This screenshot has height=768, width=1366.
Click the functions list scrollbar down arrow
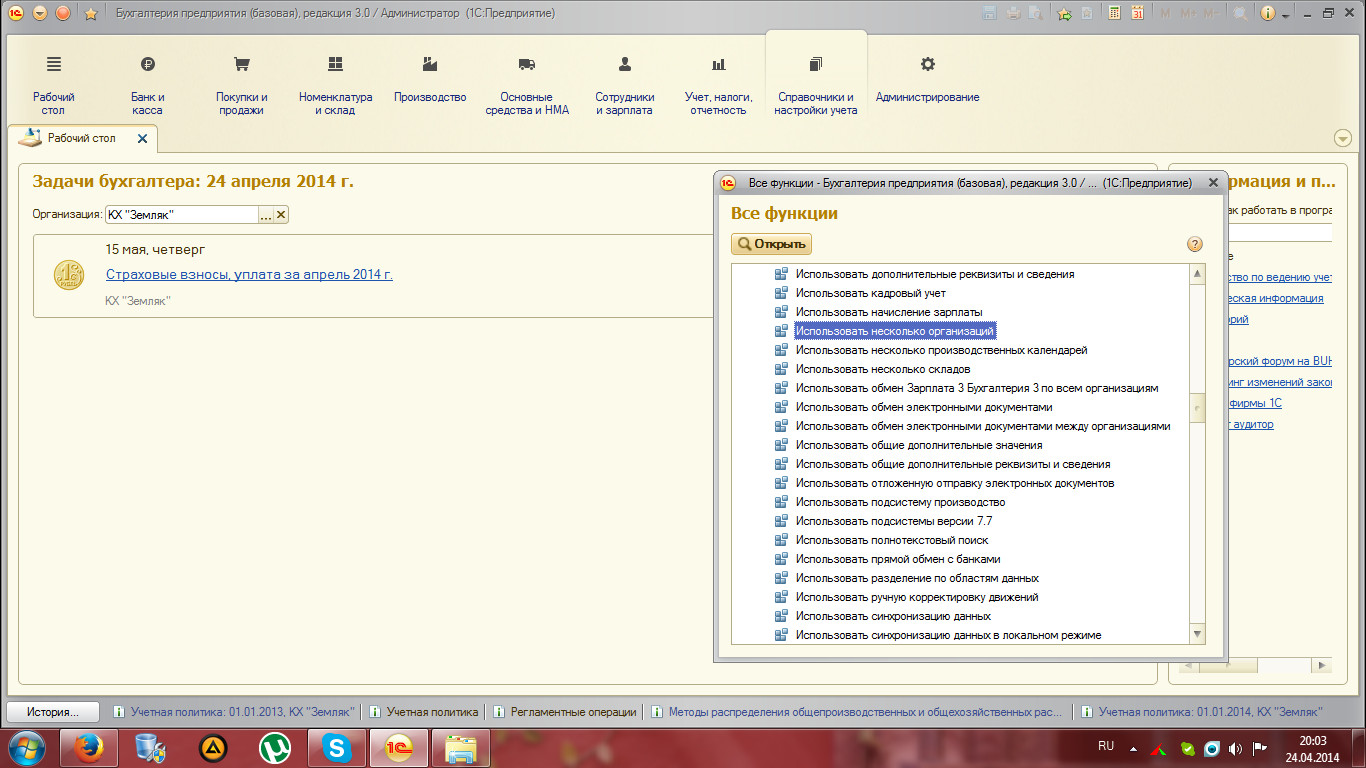coord(1197,635)
